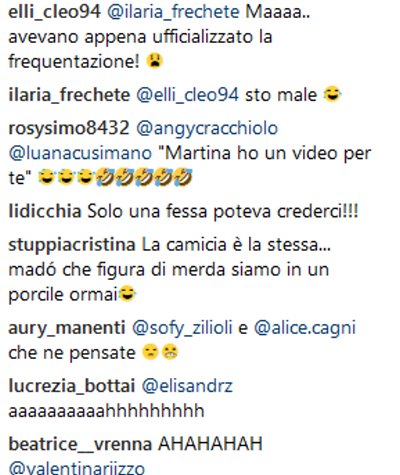The width and height of the screenshot is (400, 475).
Task: Open aury_manenti user profile
Action: click(67, 328)
